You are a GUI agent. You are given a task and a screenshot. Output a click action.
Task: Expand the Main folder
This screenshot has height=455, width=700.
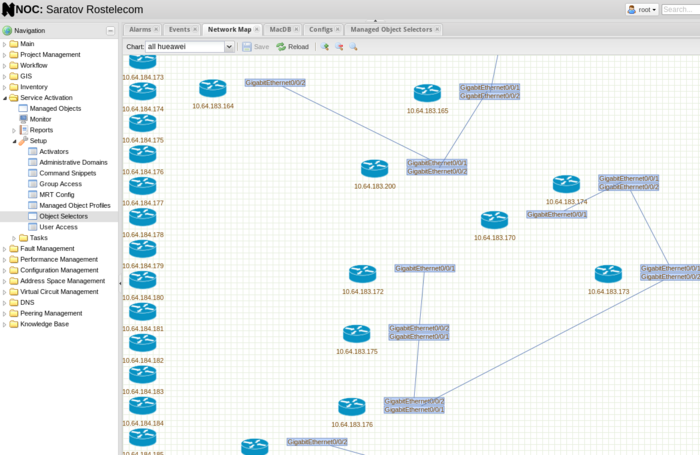click(x=5, y=44)
